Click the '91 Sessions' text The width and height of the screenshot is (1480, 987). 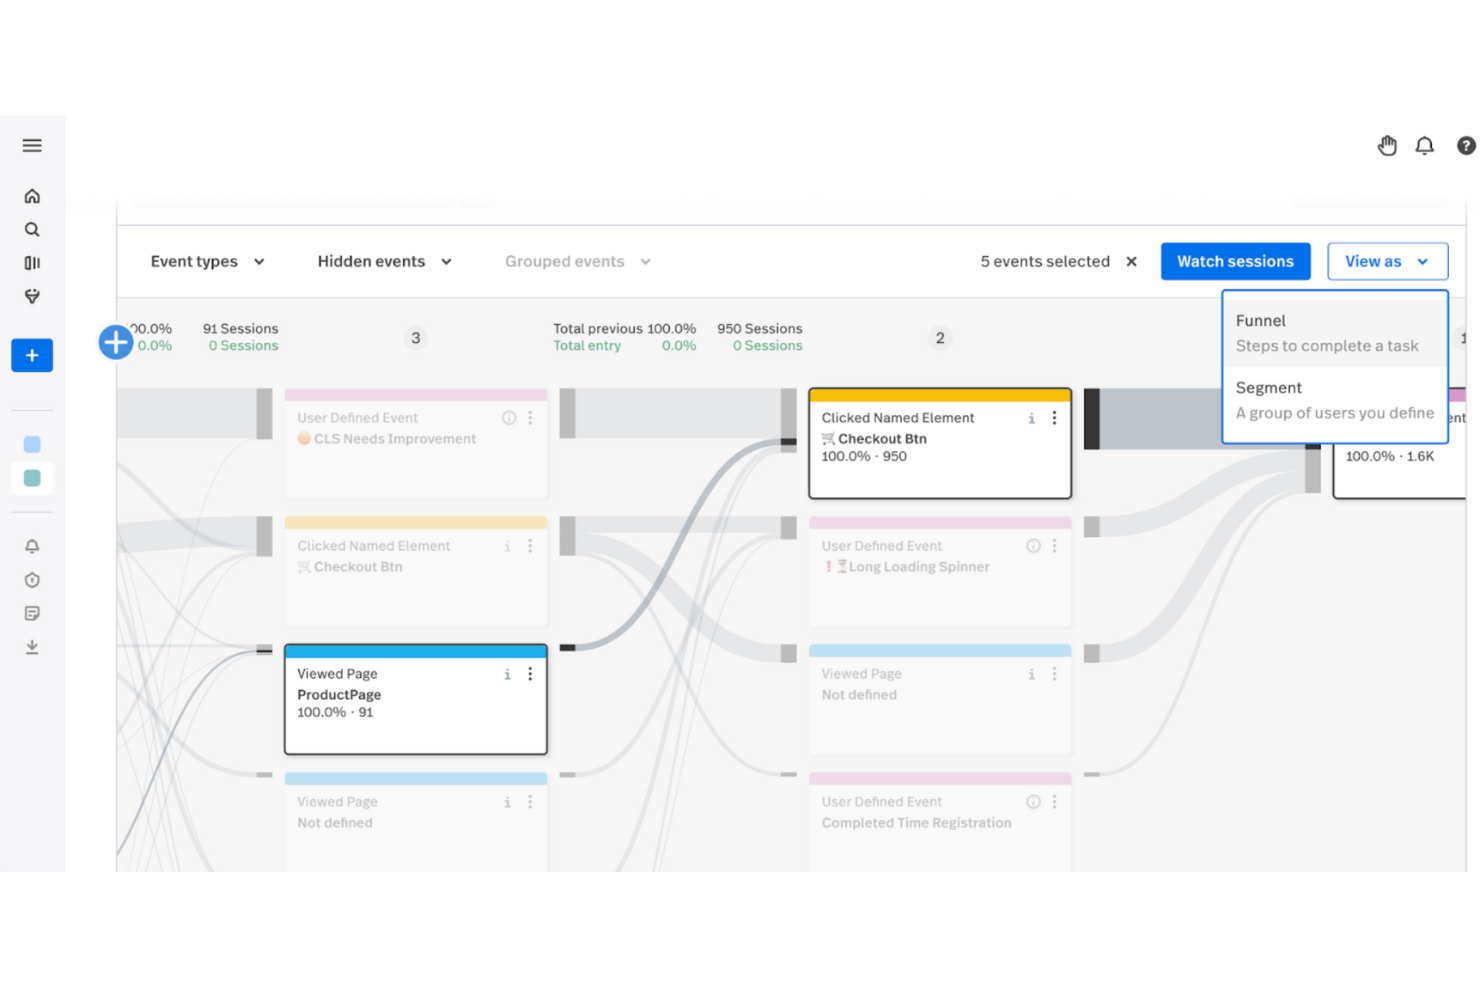pyautogui.click(x=240, y=329)
